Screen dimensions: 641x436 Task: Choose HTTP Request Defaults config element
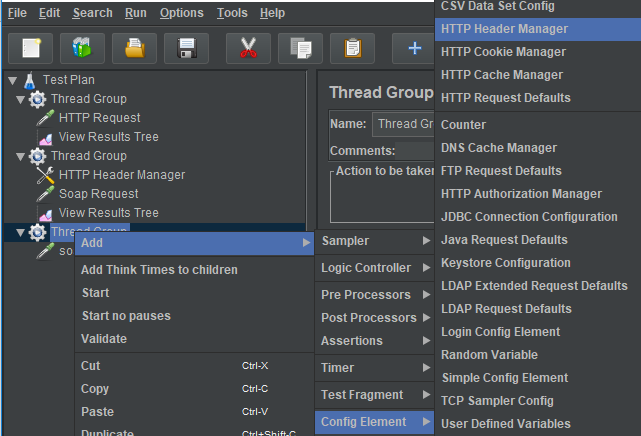click(538, 98)
